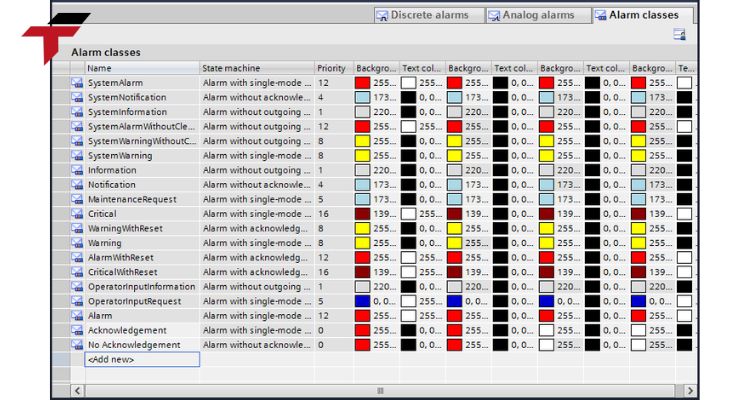Click the <Add new> input field
The height and width of the screenshot is (400, 750).
pos(142,359)
